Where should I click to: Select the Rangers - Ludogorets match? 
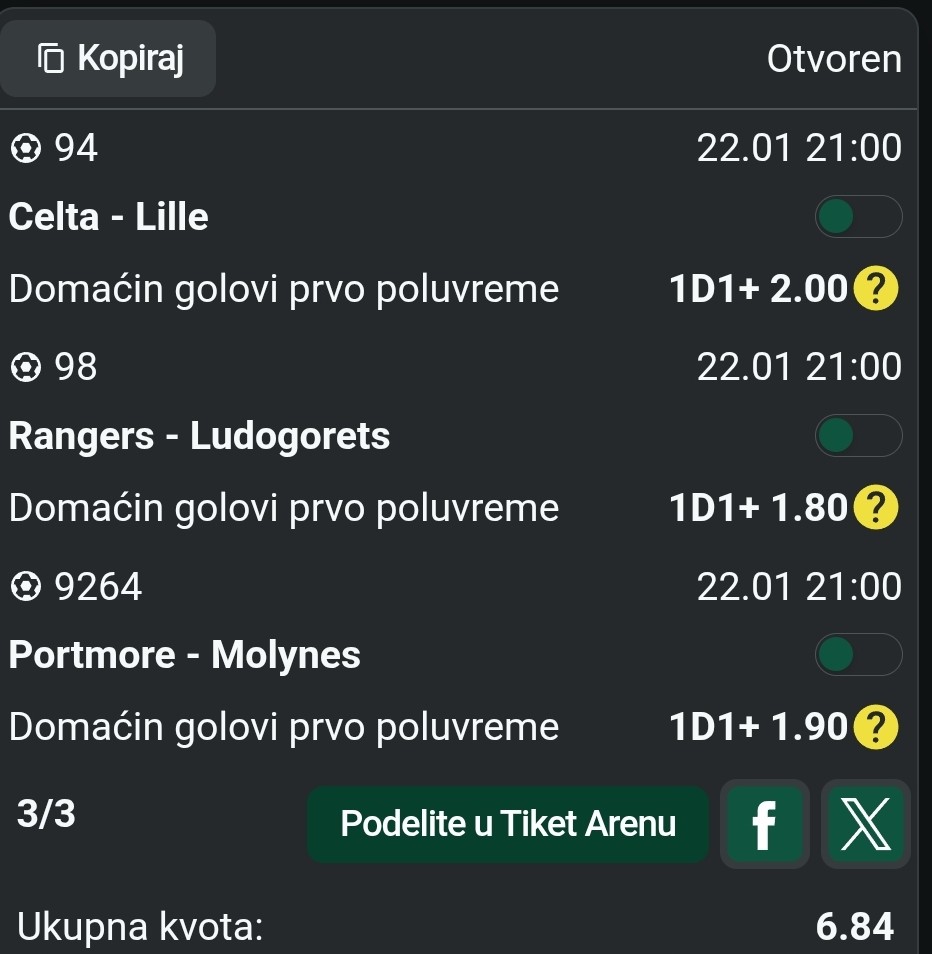(199, 436)
